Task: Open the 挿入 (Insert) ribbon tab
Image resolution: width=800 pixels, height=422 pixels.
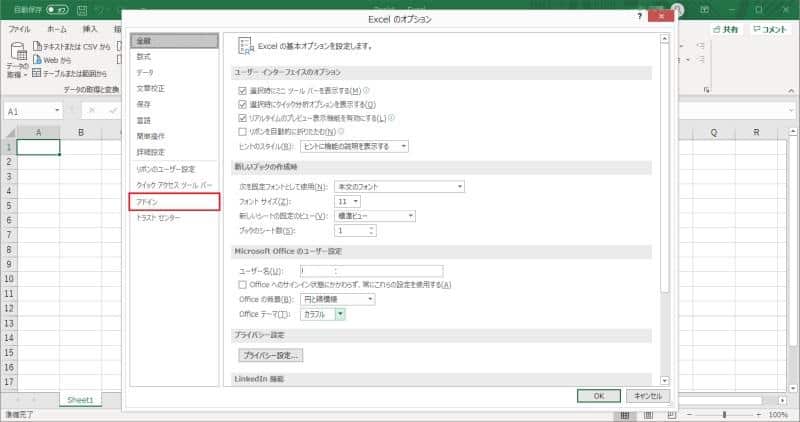Action: point(90,29)
